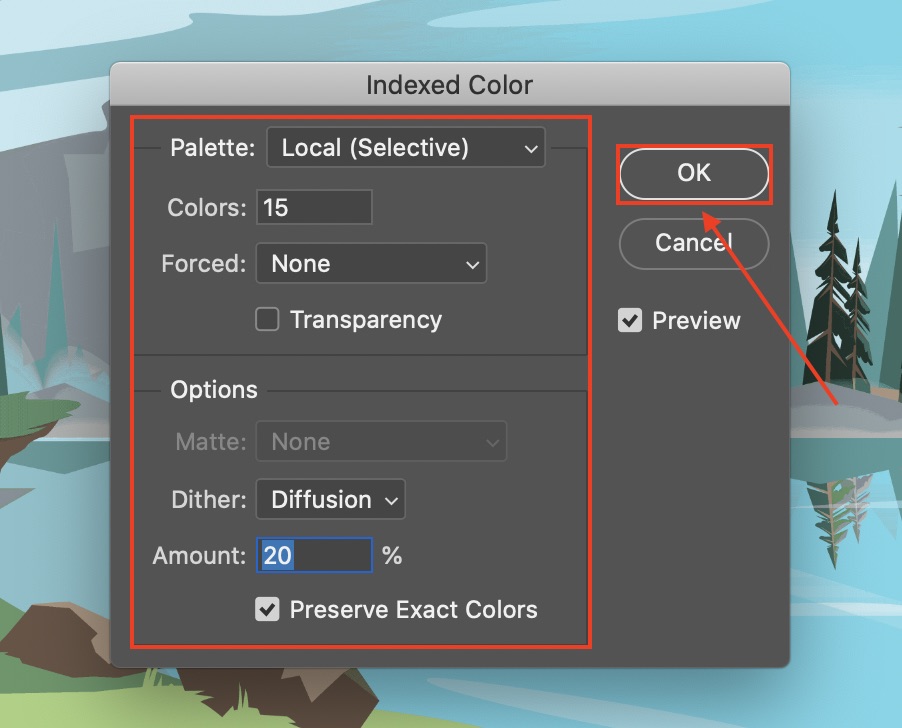Screen dimensions: 902x728
Task: Click the Amount percentage field
Action: coord(314,555)
